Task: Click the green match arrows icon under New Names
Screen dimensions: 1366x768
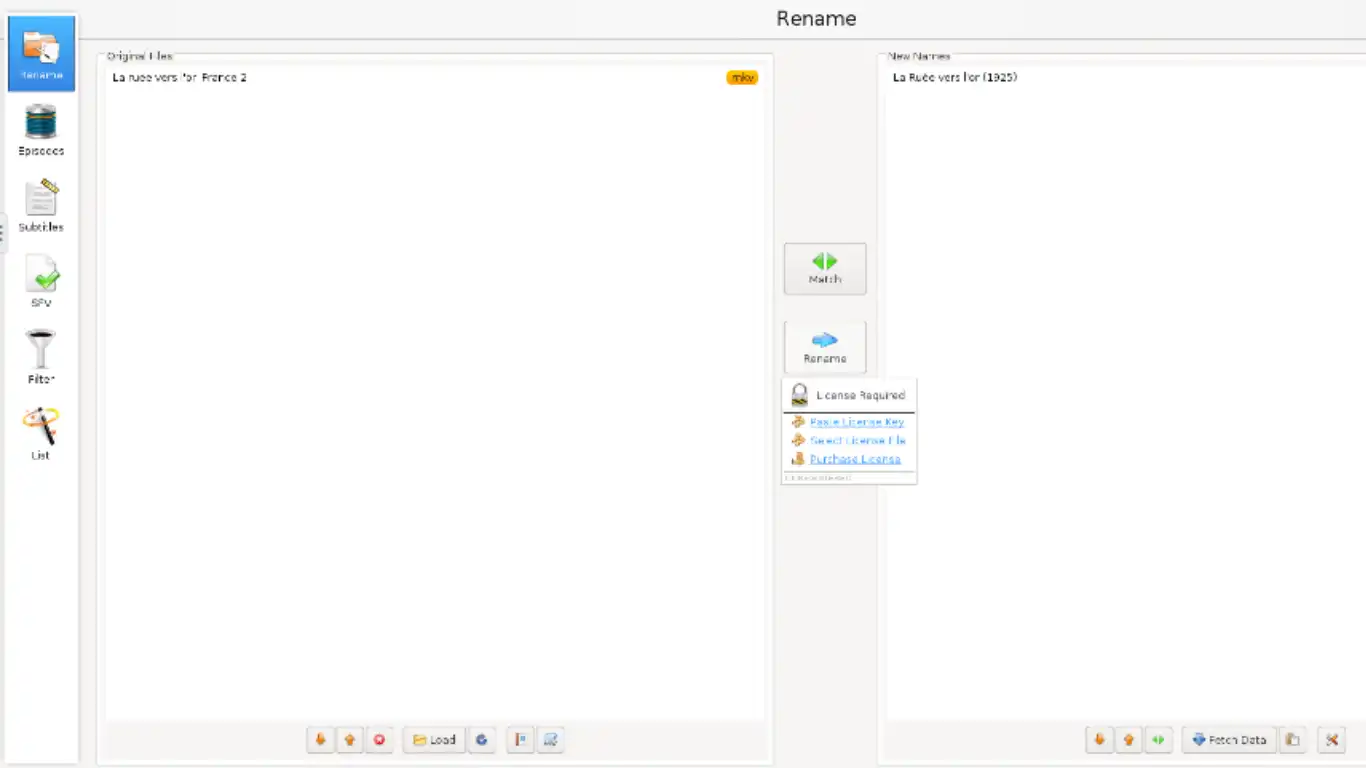Action: point(1158,740)
